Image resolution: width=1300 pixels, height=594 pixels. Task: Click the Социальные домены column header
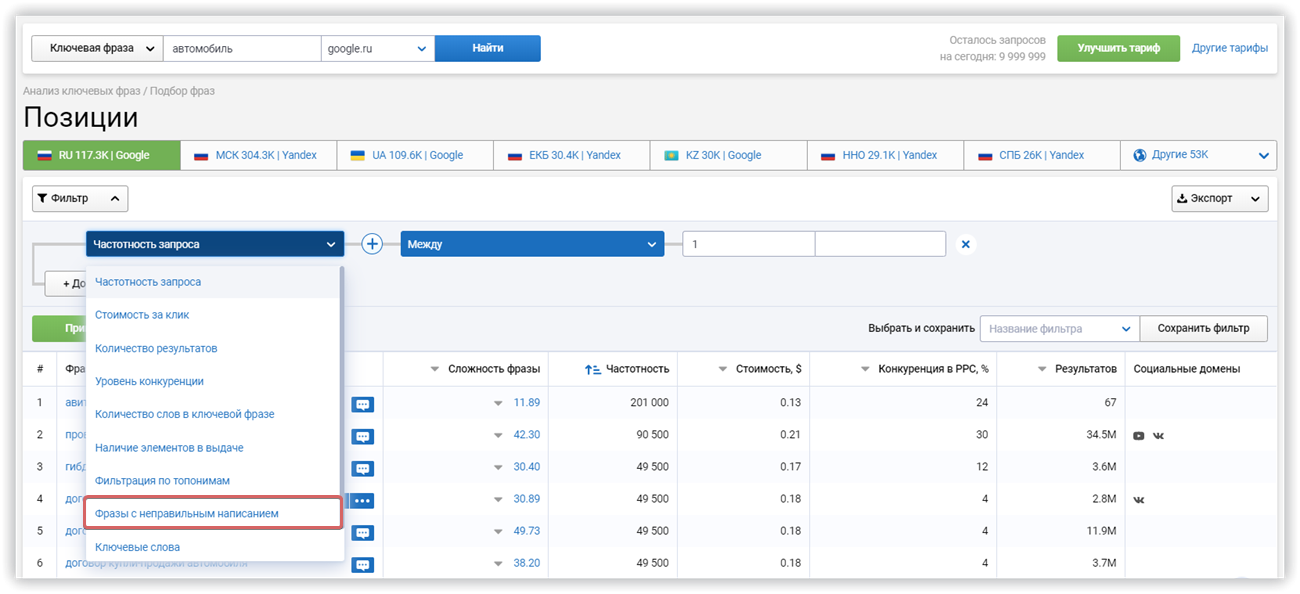[1187, 369]
